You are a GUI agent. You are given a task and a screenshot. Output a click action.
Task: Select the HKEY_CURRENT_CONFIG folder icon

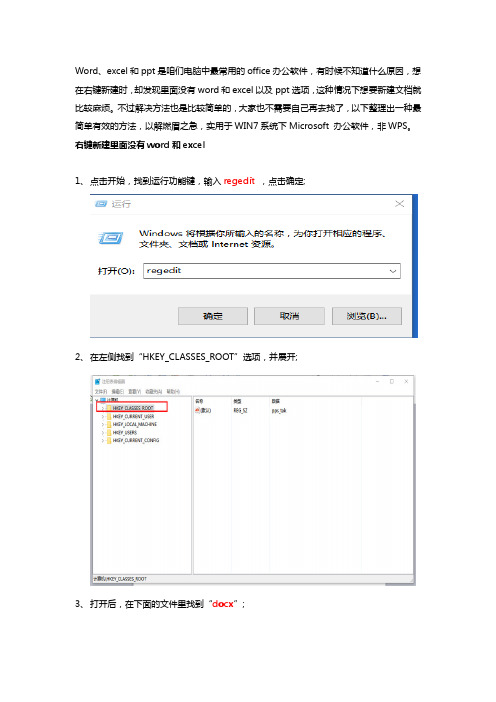click(109, 441)
